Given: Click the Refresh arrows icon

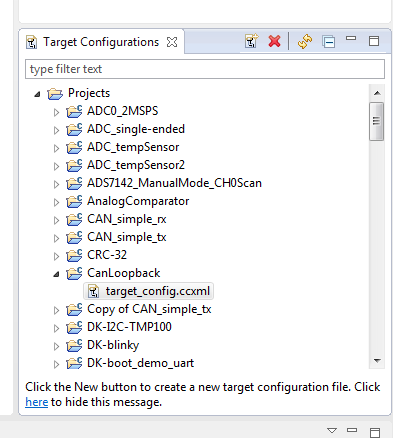Looking at the screenshot, I should point(305,42).
